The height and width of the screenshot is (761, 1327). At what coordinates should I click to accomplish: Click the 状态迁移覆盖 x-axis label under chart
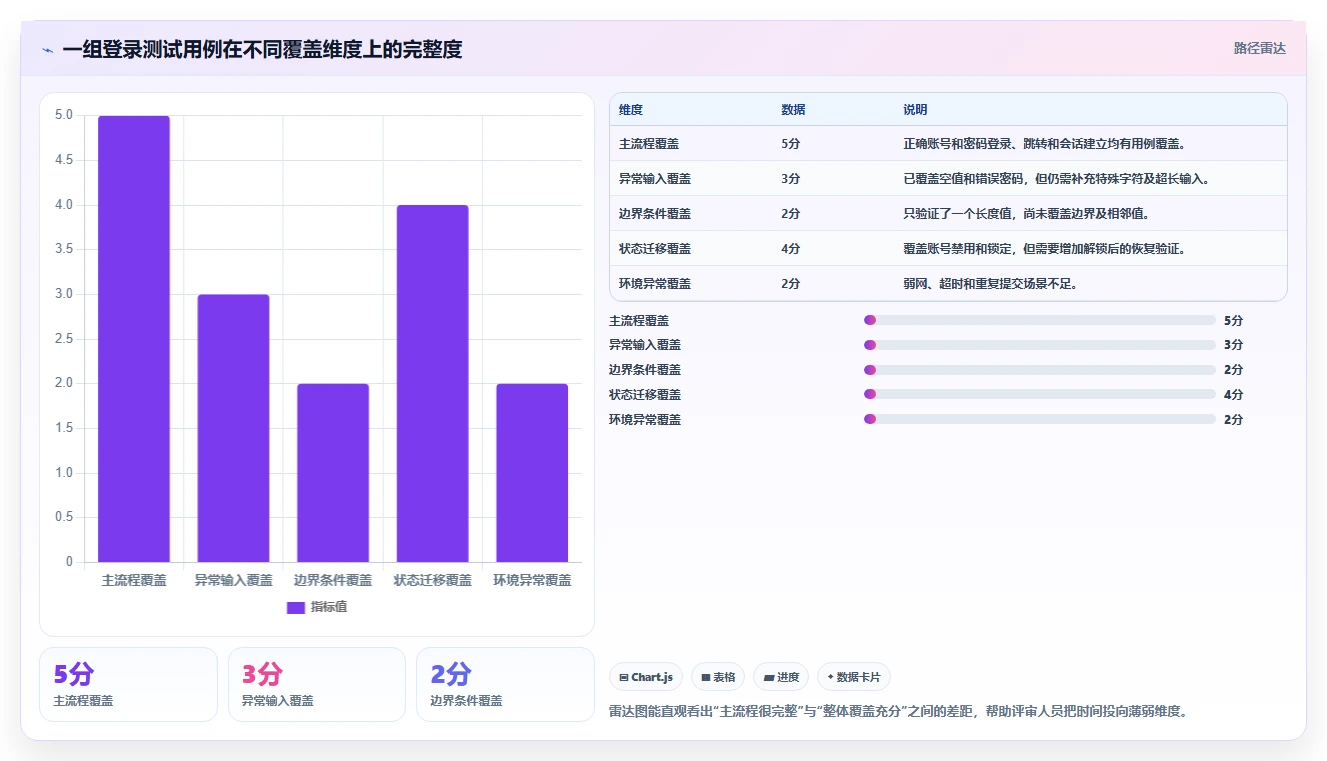point(432,580)
